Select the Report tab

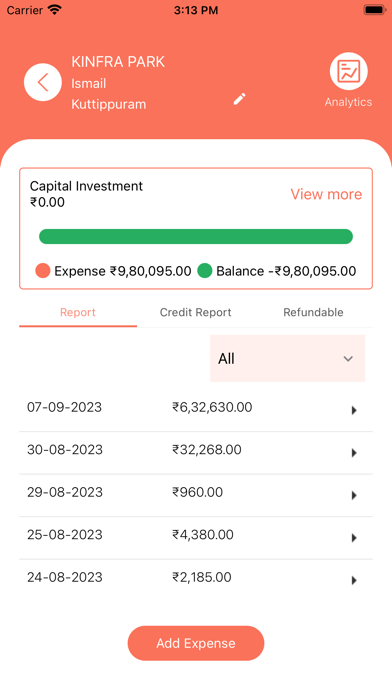click(x=78, y=312)
